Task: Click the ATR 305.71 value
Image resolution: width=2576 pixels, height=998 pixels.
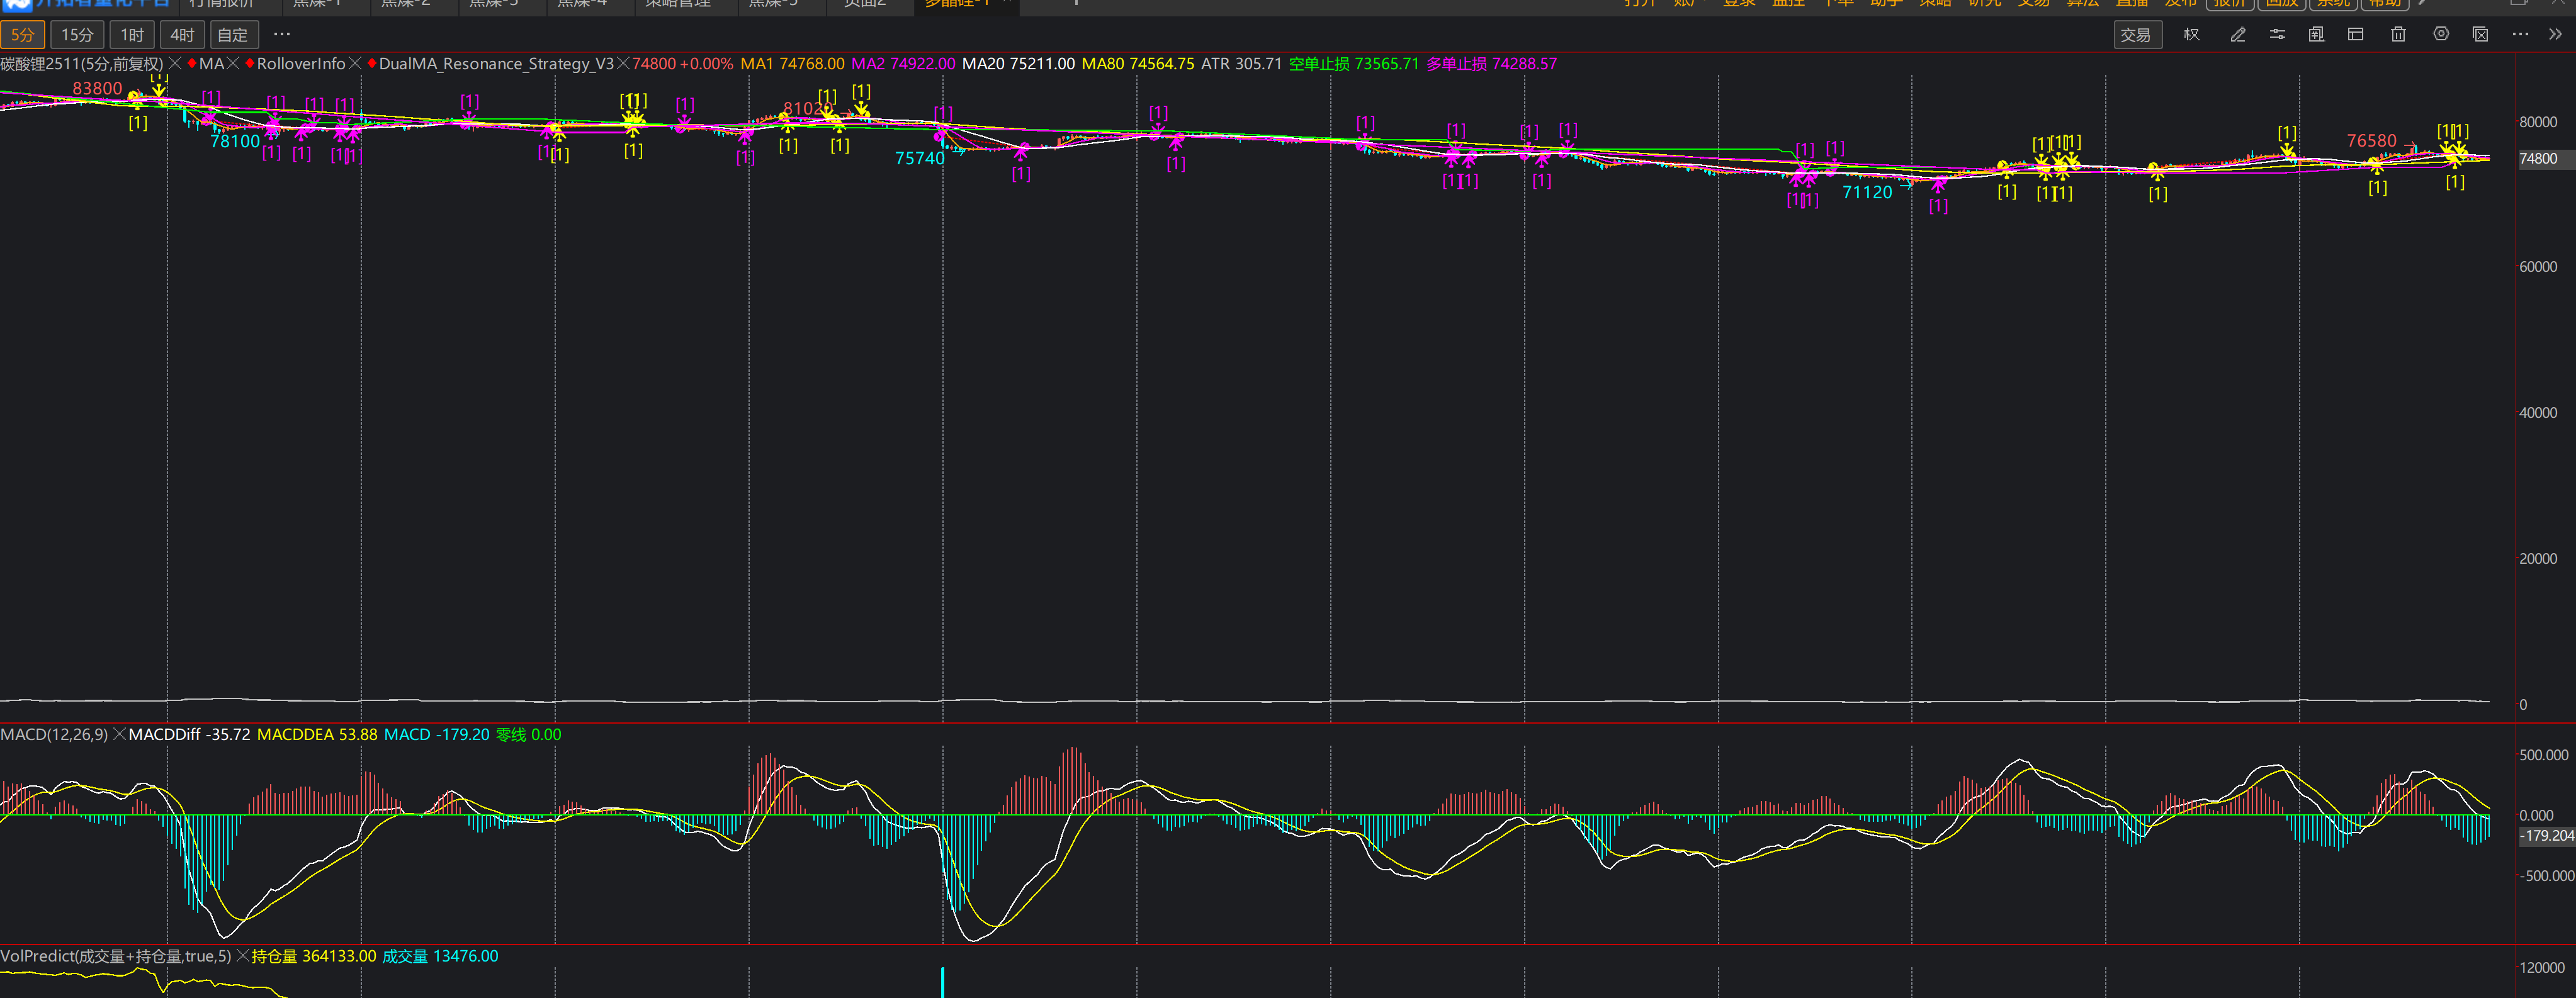Action: point(1241,64)
